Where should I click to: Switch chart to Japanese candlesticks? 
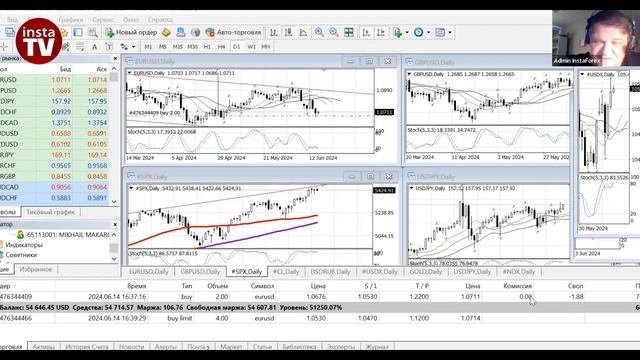[289, 32]
